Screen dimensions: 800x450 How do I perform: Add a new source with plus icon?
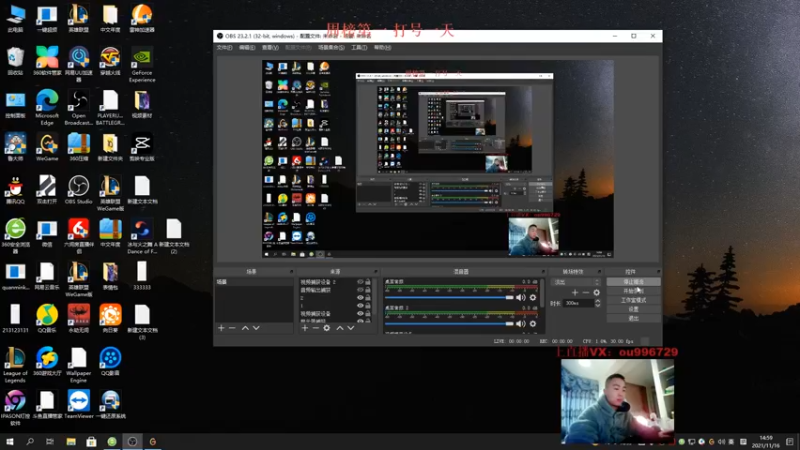tap(305, 328)
